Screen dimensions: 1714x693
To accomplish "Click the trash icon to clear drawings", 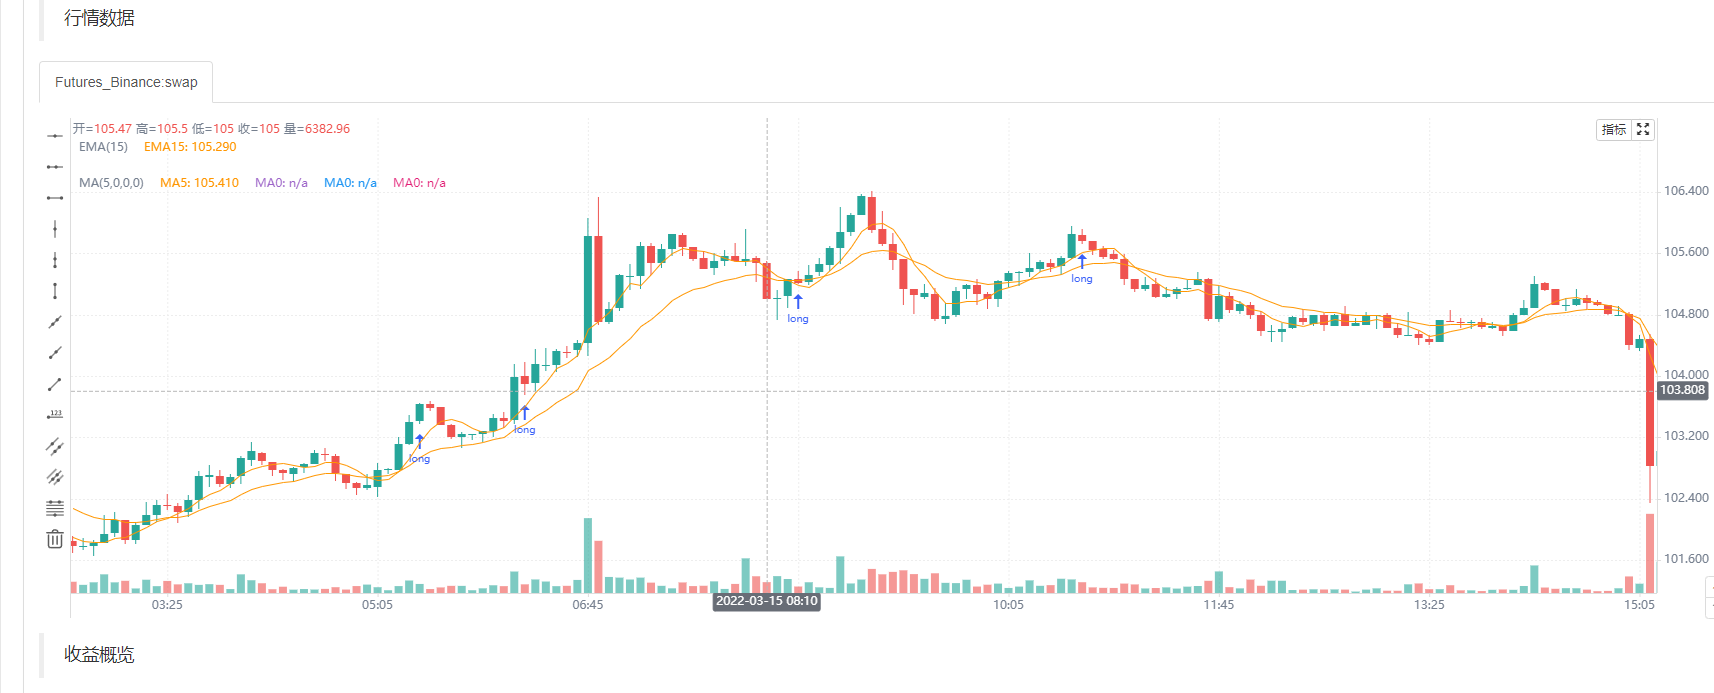I will pos(54,538).
